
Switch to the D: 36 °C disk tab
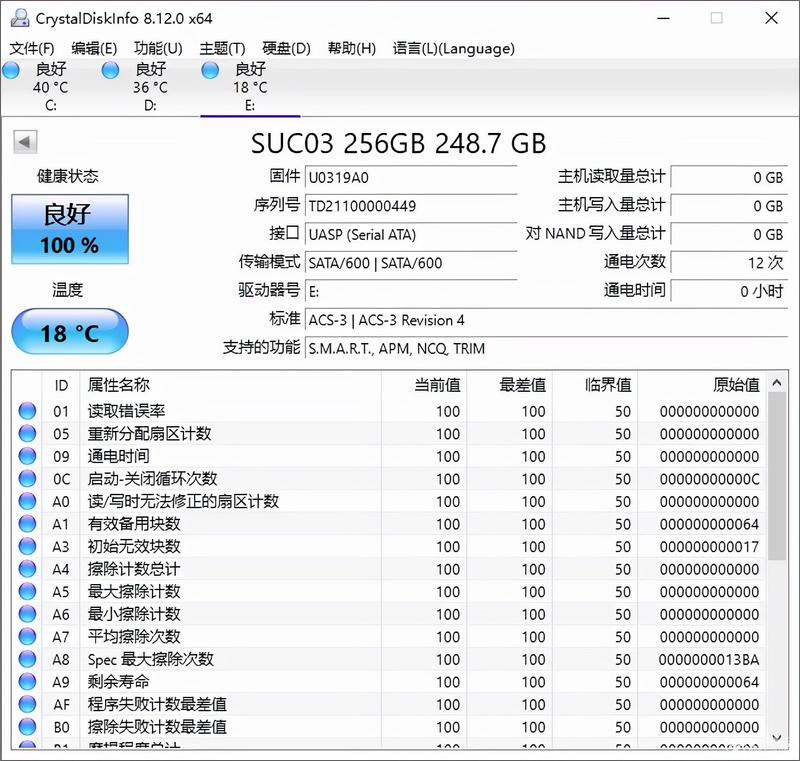point(150,87)
